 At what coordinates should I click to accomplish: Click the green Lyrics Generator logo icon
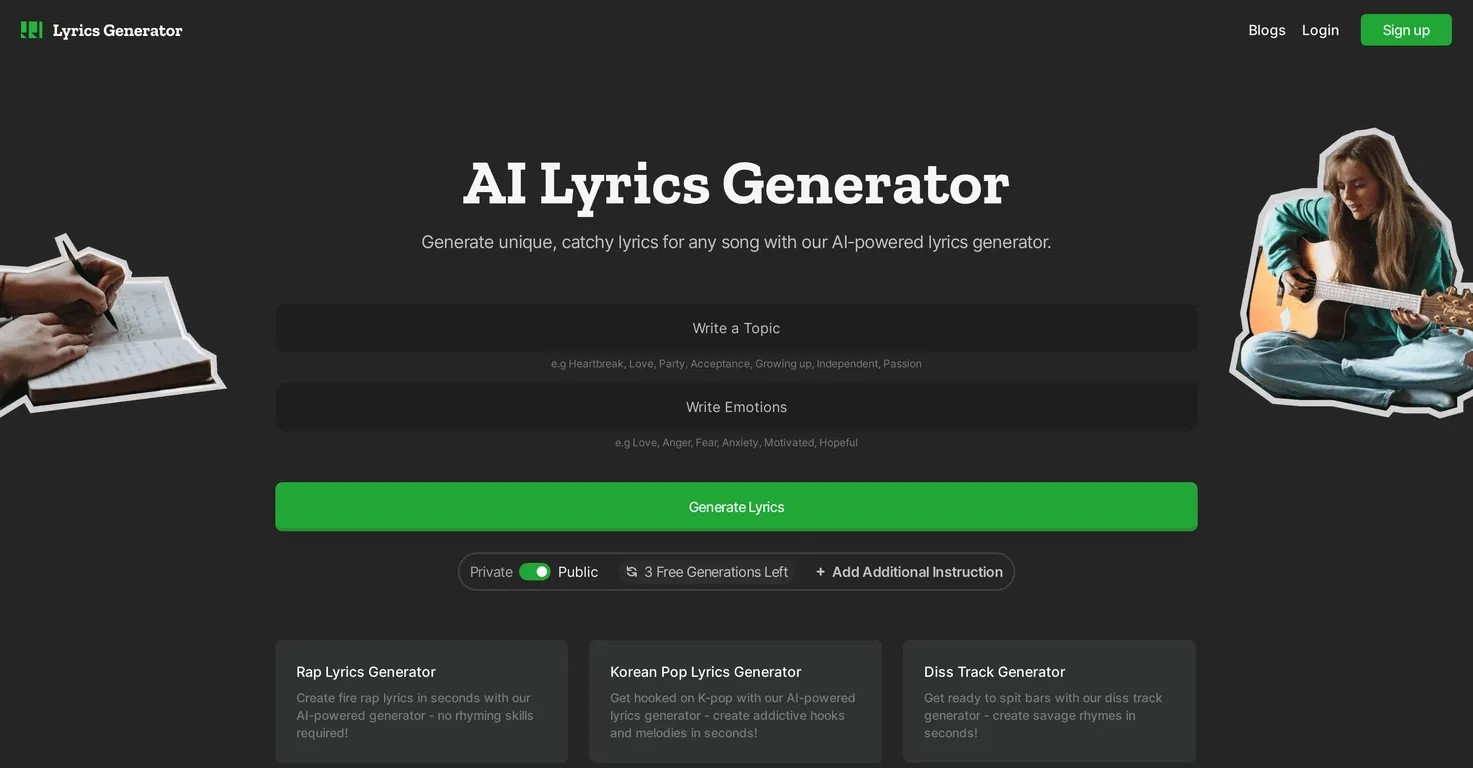pos(32,30)
